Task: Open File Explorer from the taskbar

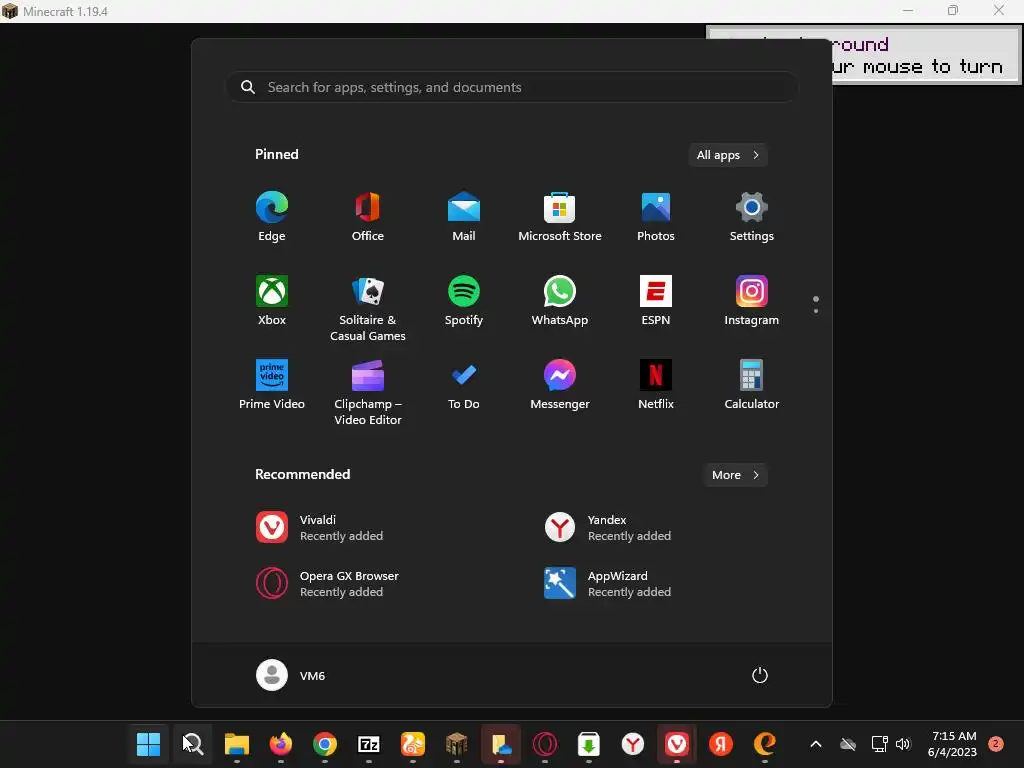Action: click(x=236, y=744)
